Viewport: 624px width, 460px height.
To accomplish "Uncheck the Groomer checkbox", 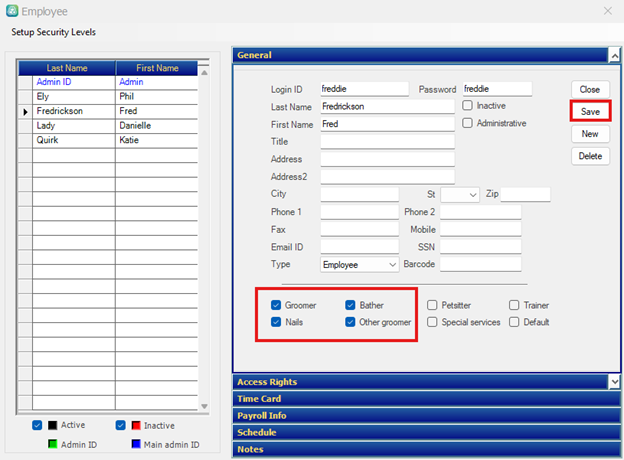I will 276,305.
